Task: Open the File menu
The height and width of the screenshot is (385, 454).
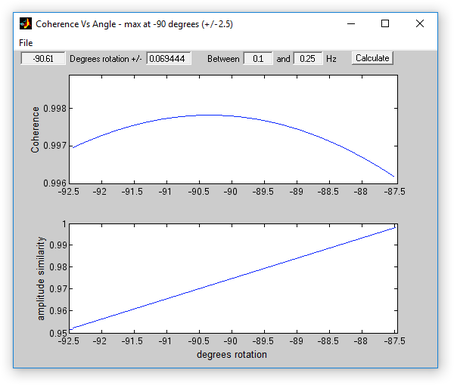Action: click(26, 43)
